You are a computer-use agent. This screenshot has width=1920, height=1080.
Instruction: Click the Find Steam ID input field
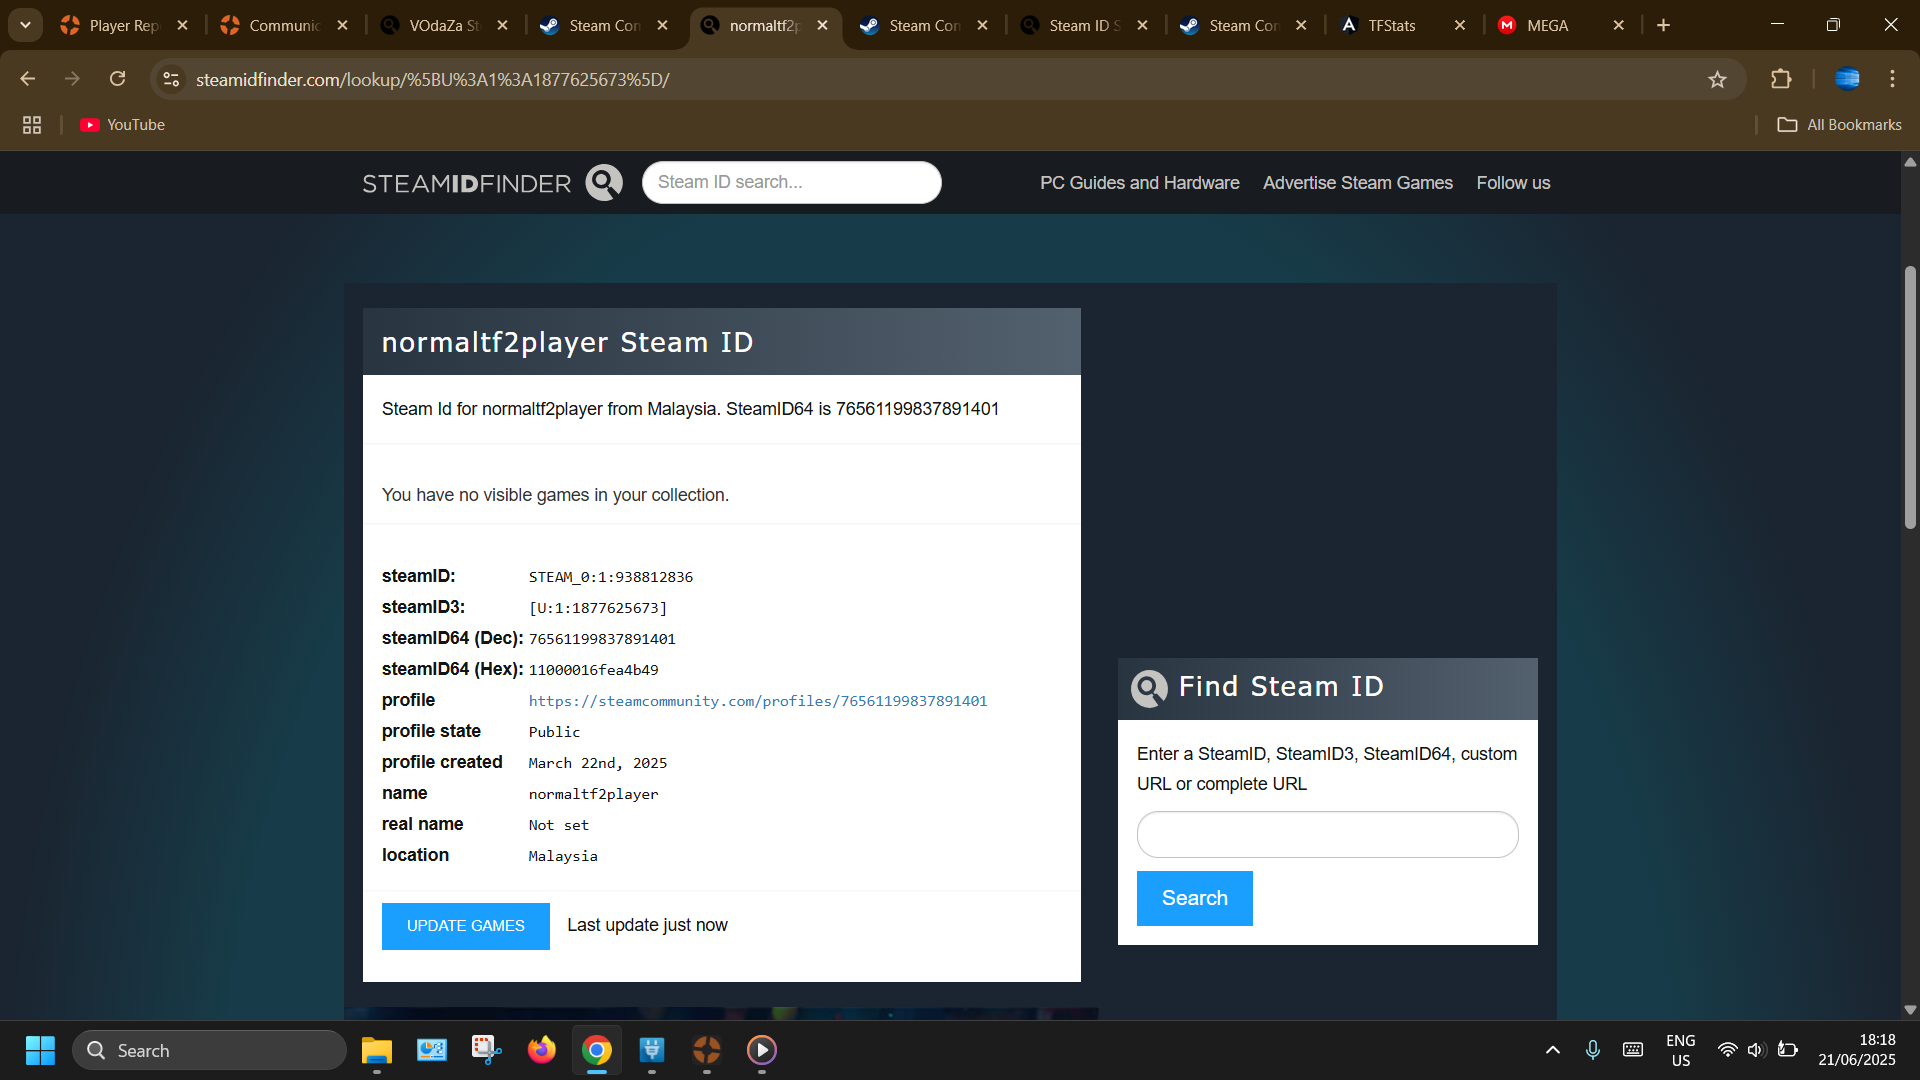(x=1327, y=834)
